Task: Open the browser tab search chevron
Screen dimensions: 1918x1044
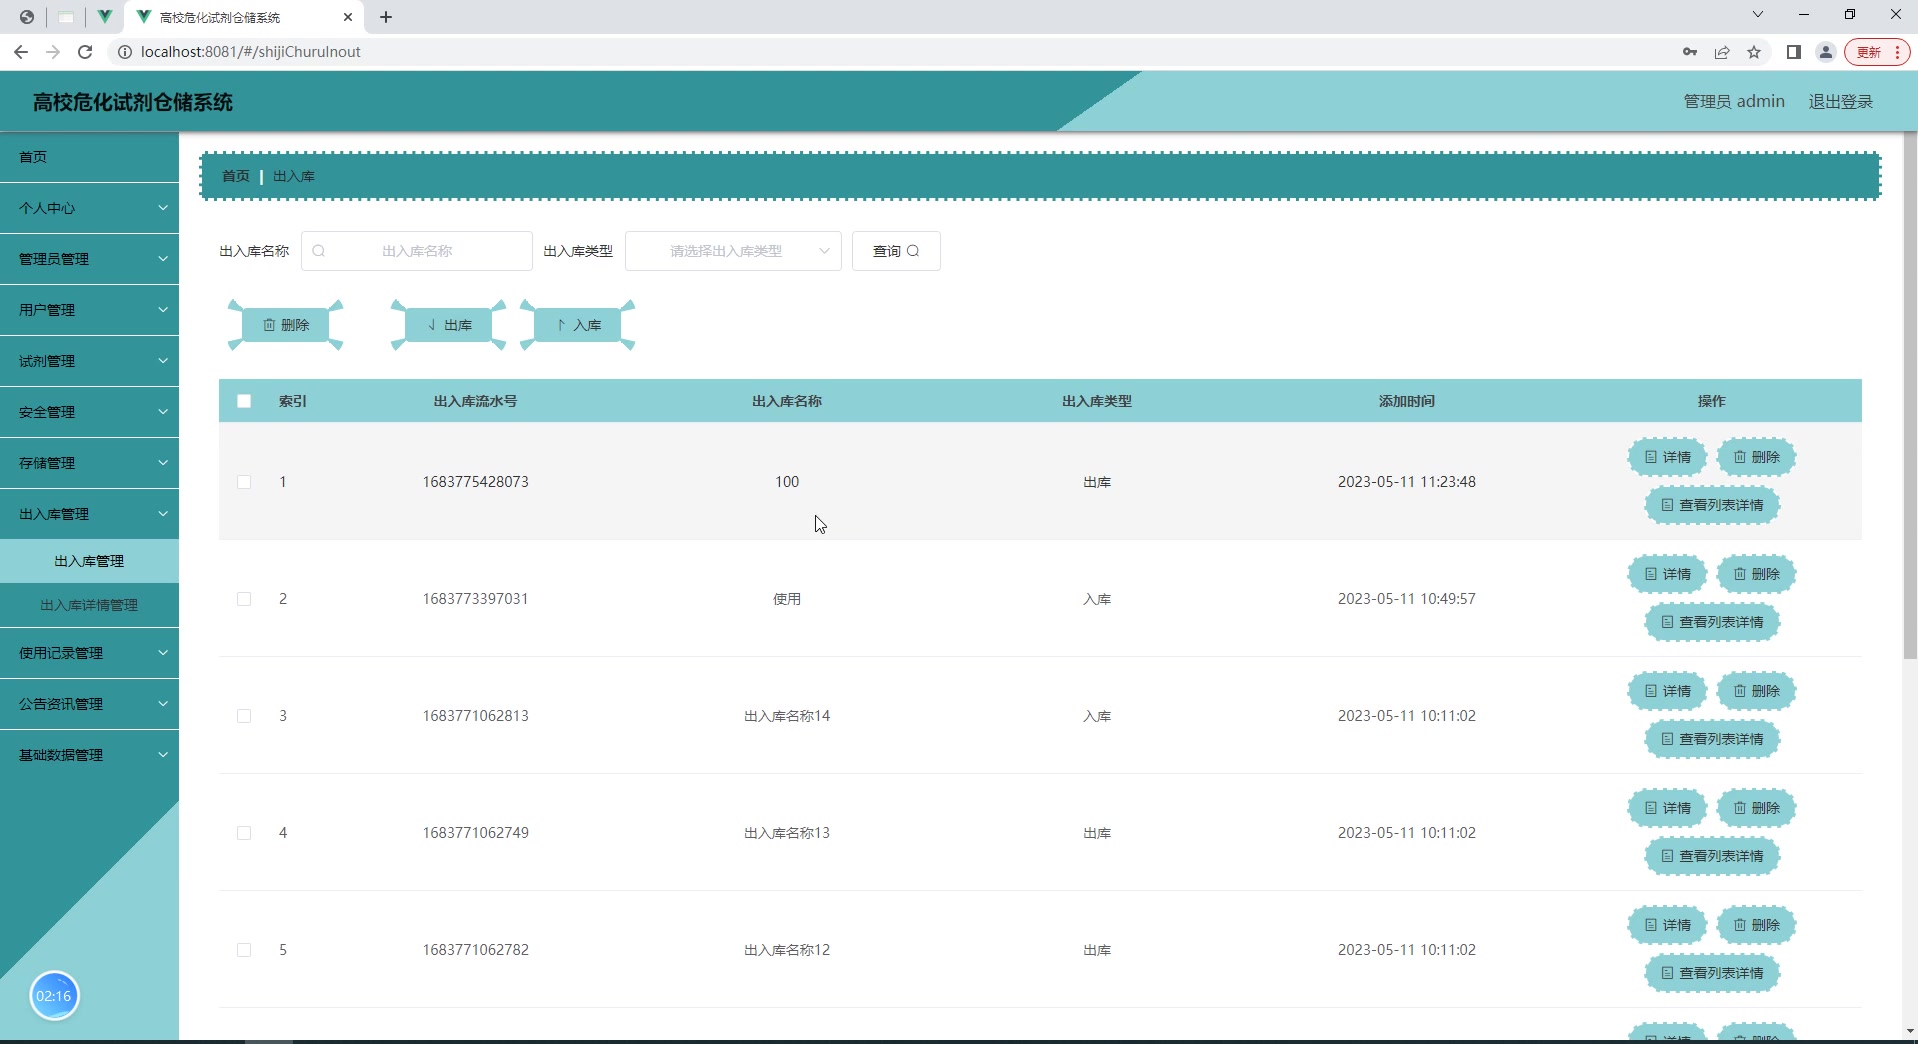Action: point(1758,14)
